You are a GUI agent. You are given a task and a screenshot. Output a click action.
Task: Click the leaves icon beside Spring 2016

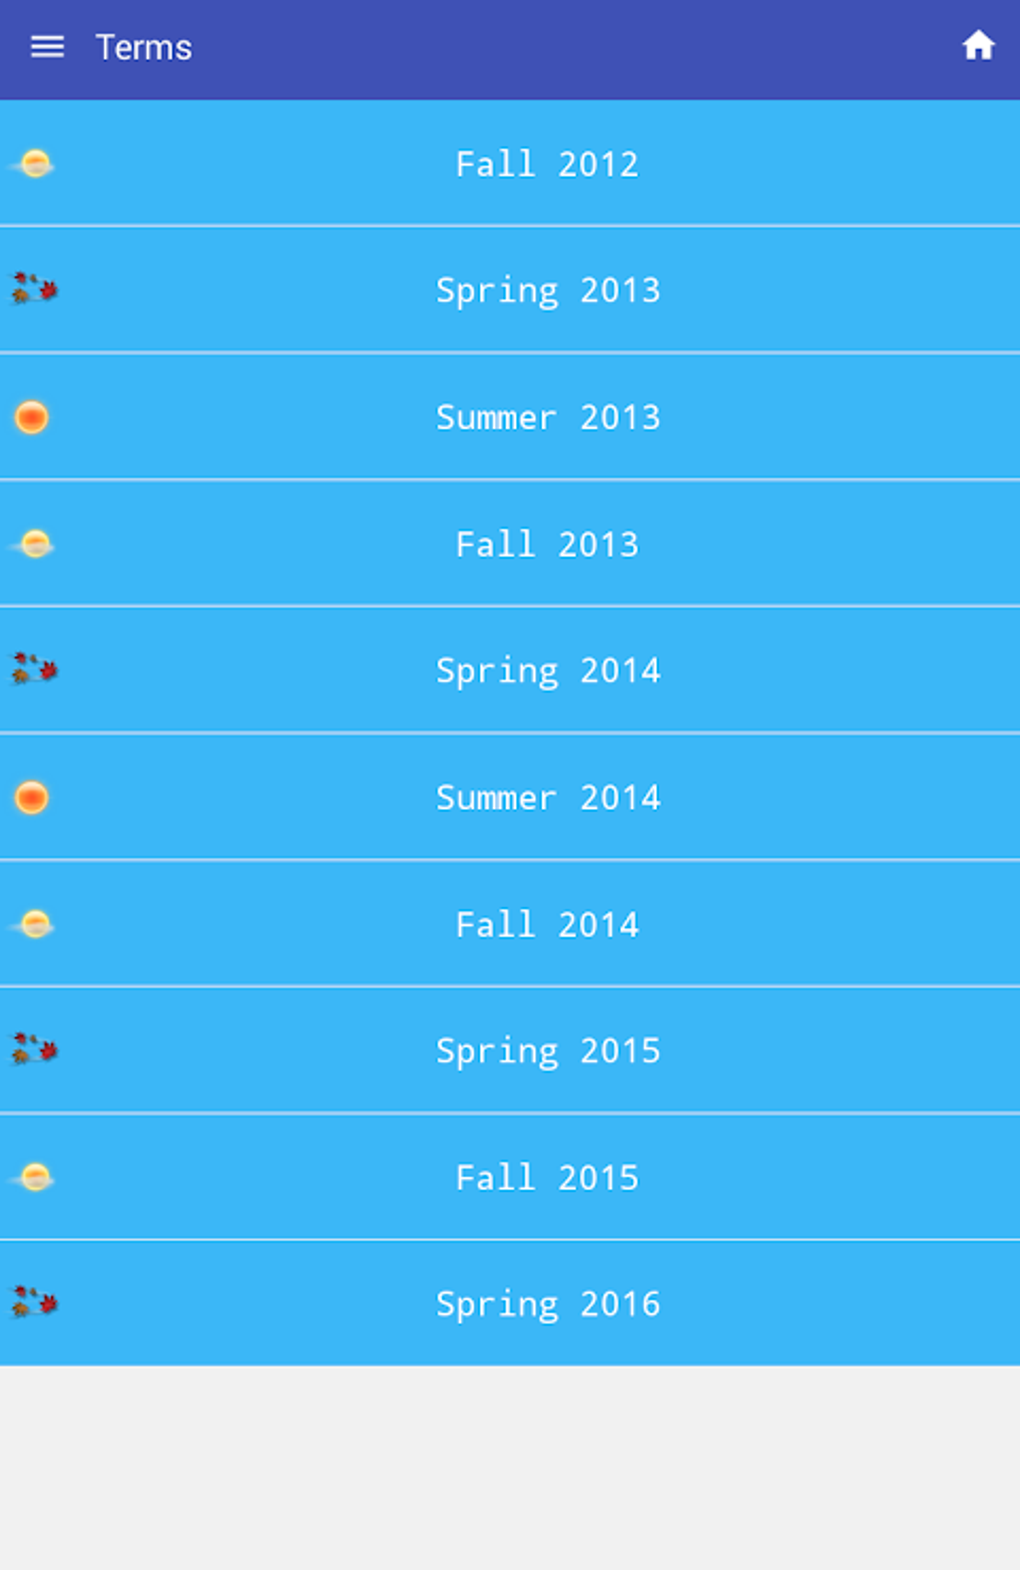(x=35, y=1303)
